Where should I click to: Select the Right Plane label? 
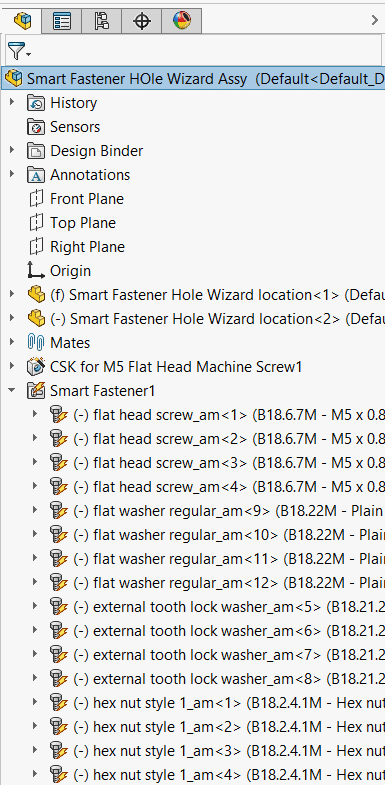87,247
